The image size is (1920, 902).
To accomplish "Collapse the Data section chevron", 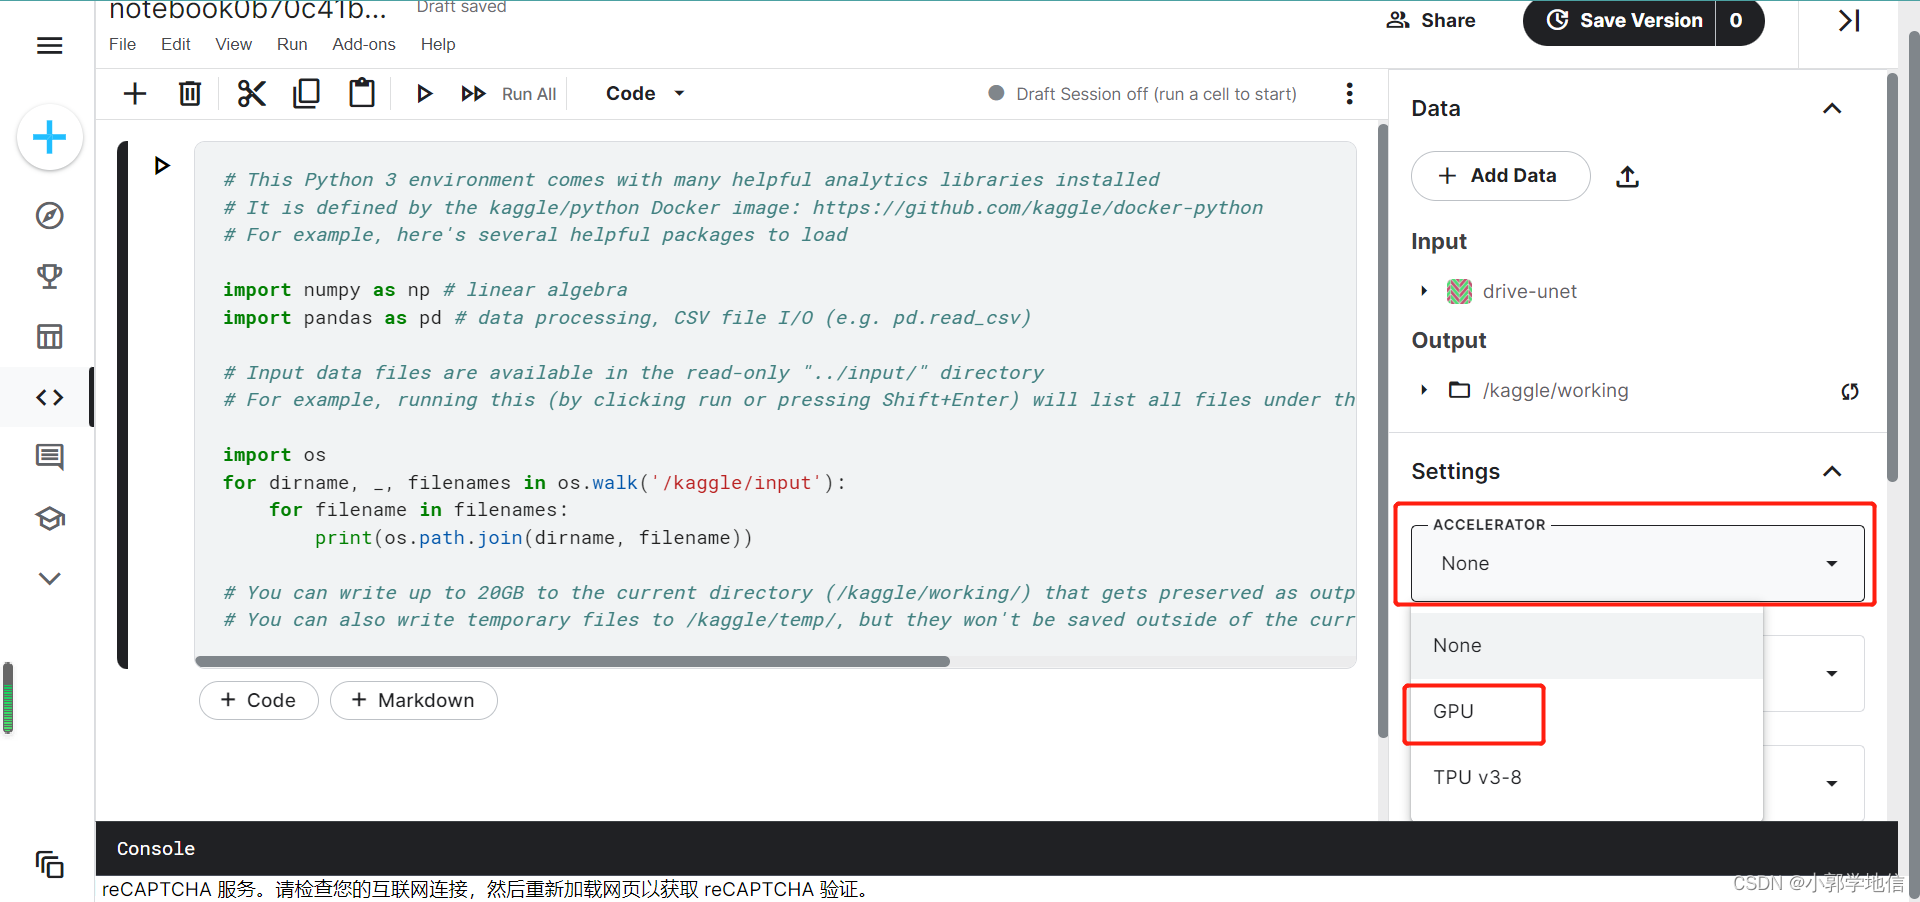I will point(1832,108).
